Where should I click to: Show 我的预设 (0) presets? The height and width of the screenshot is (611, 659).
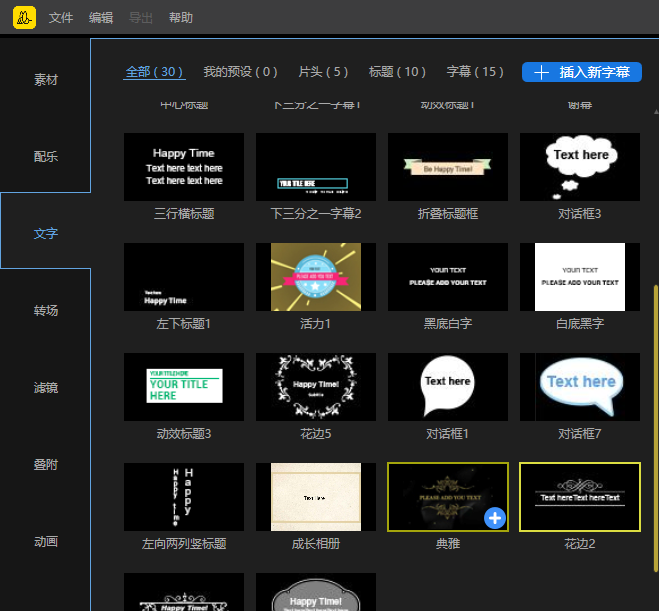(240, 72)
